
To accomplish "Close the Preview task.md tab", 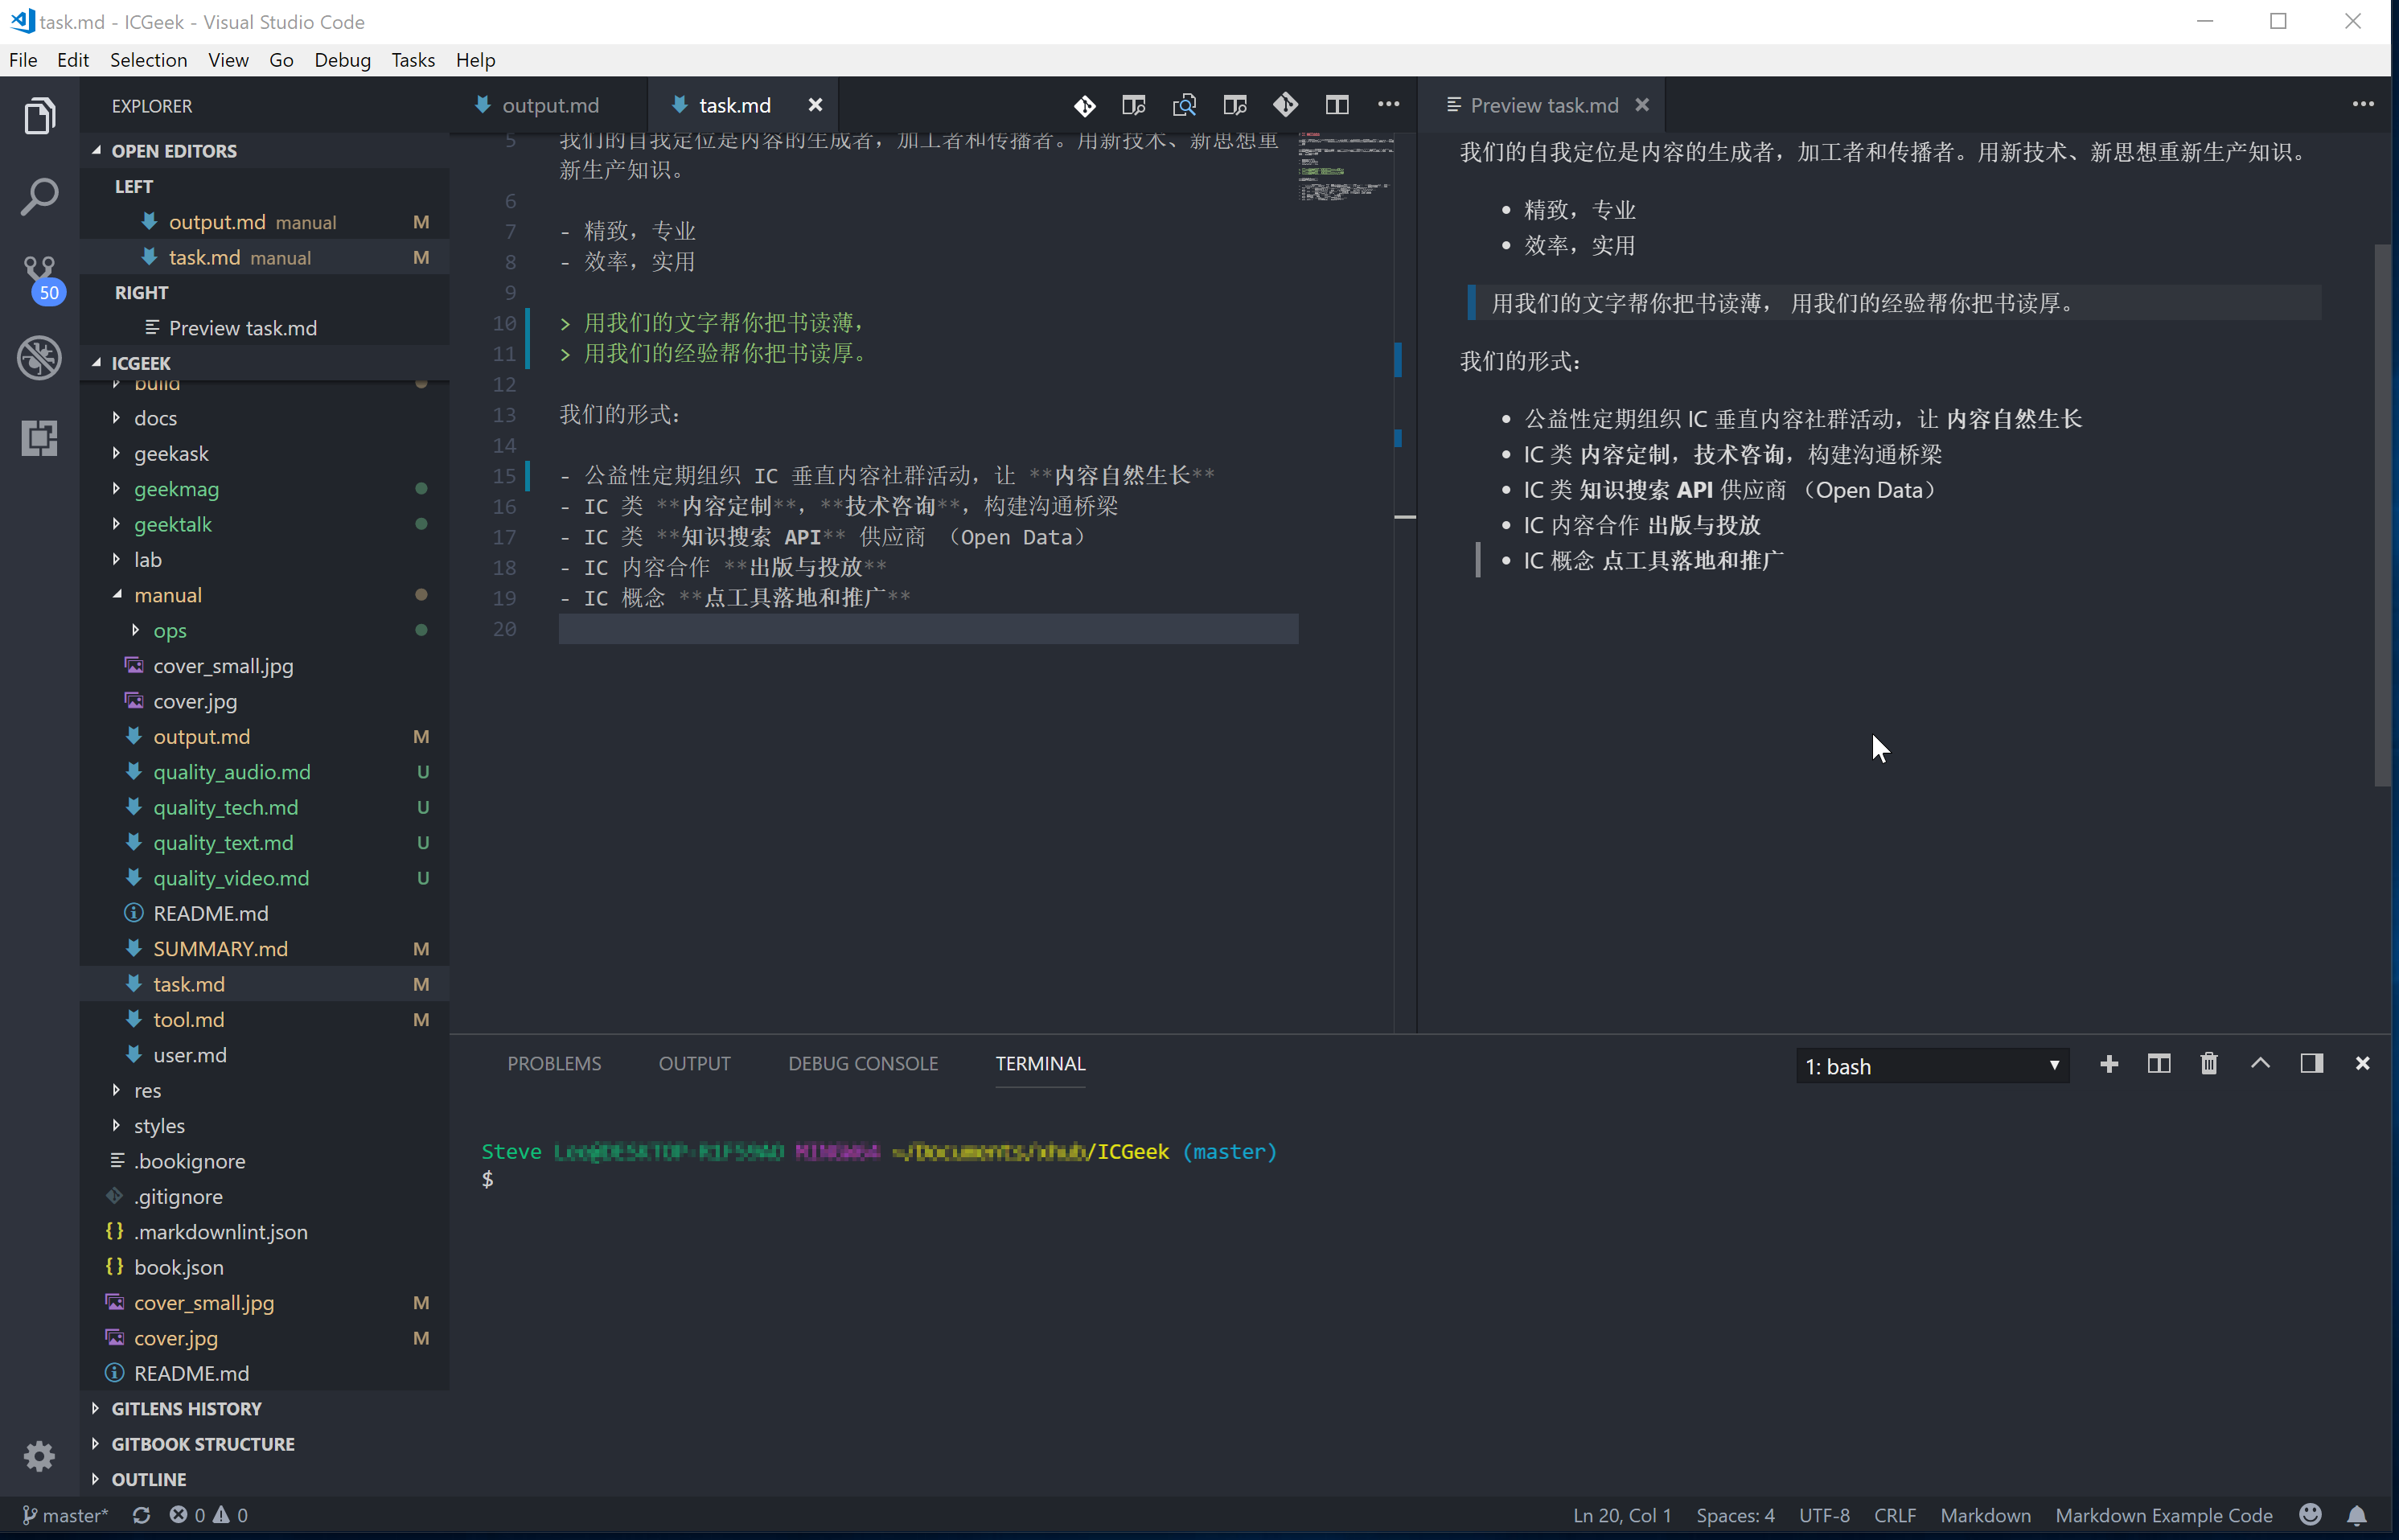I will [1642, 105].
